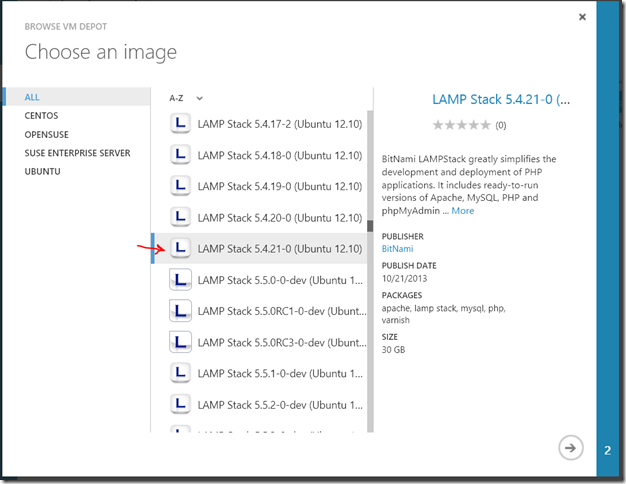Click the LAMP Stack 5.5.0RC1-0-dev icon
The width and height of the screenshot is (626, 484).
point(180,311)
